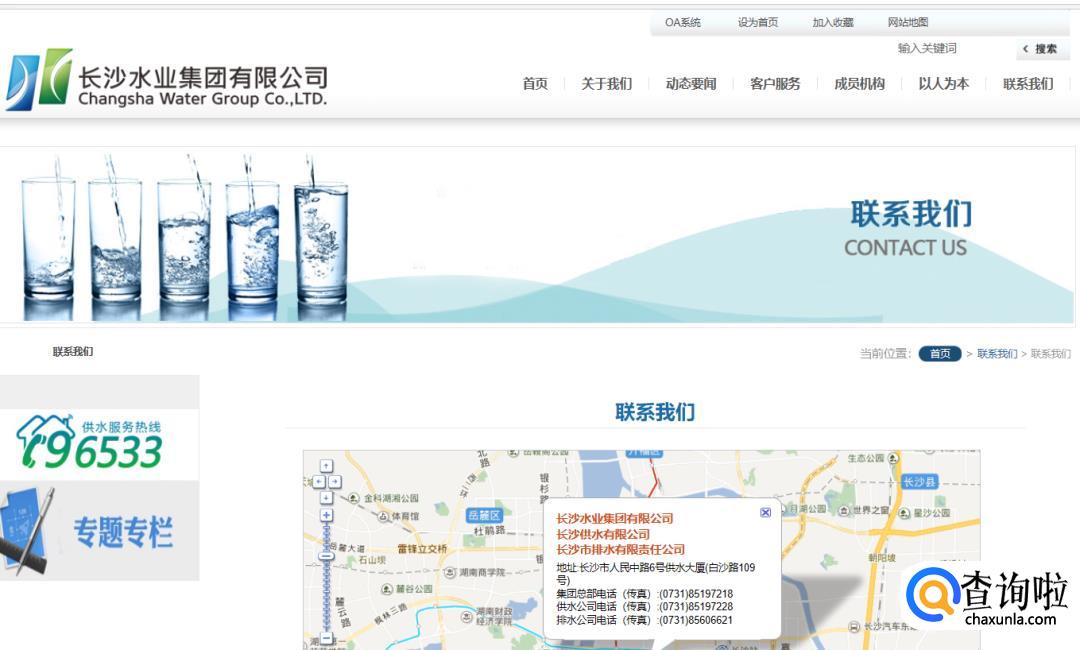Zoom out the map with the bottom minus button
Image resolution: width=1080 pixels, height=650 pixels.
point(326,638)
